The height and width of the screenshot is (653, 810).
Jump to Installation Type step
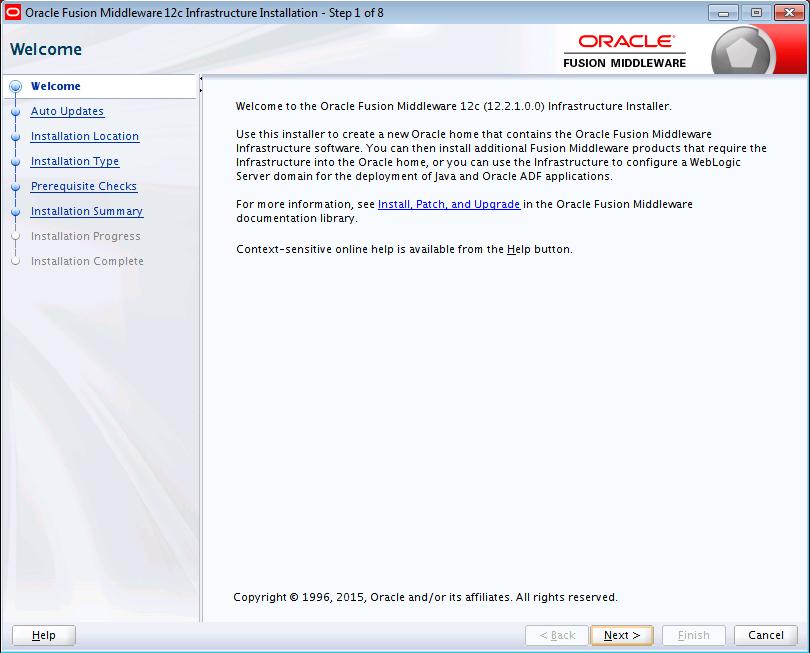75,161
